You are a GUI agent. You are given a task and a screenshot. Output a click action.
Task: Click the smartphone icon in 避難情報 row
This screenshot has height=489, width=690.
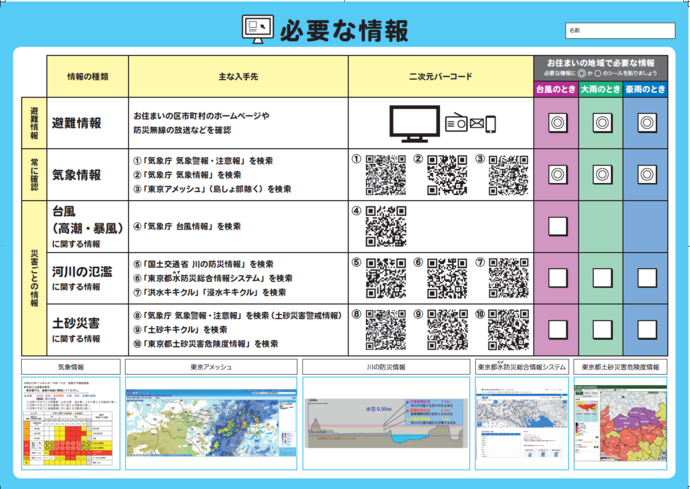click(491, 124)
